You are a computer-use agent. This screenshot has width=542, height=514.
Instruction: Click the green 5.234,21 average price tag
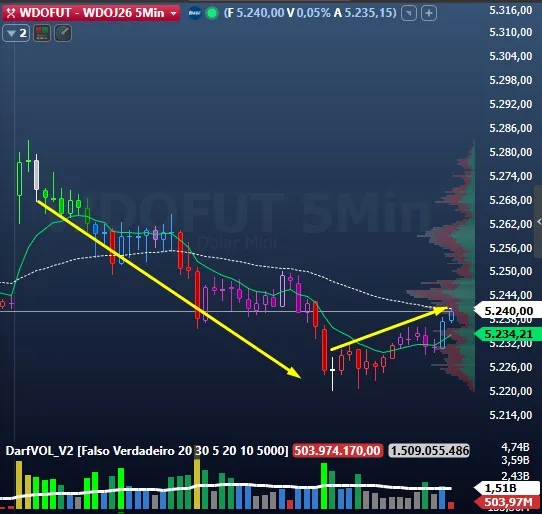508,334
